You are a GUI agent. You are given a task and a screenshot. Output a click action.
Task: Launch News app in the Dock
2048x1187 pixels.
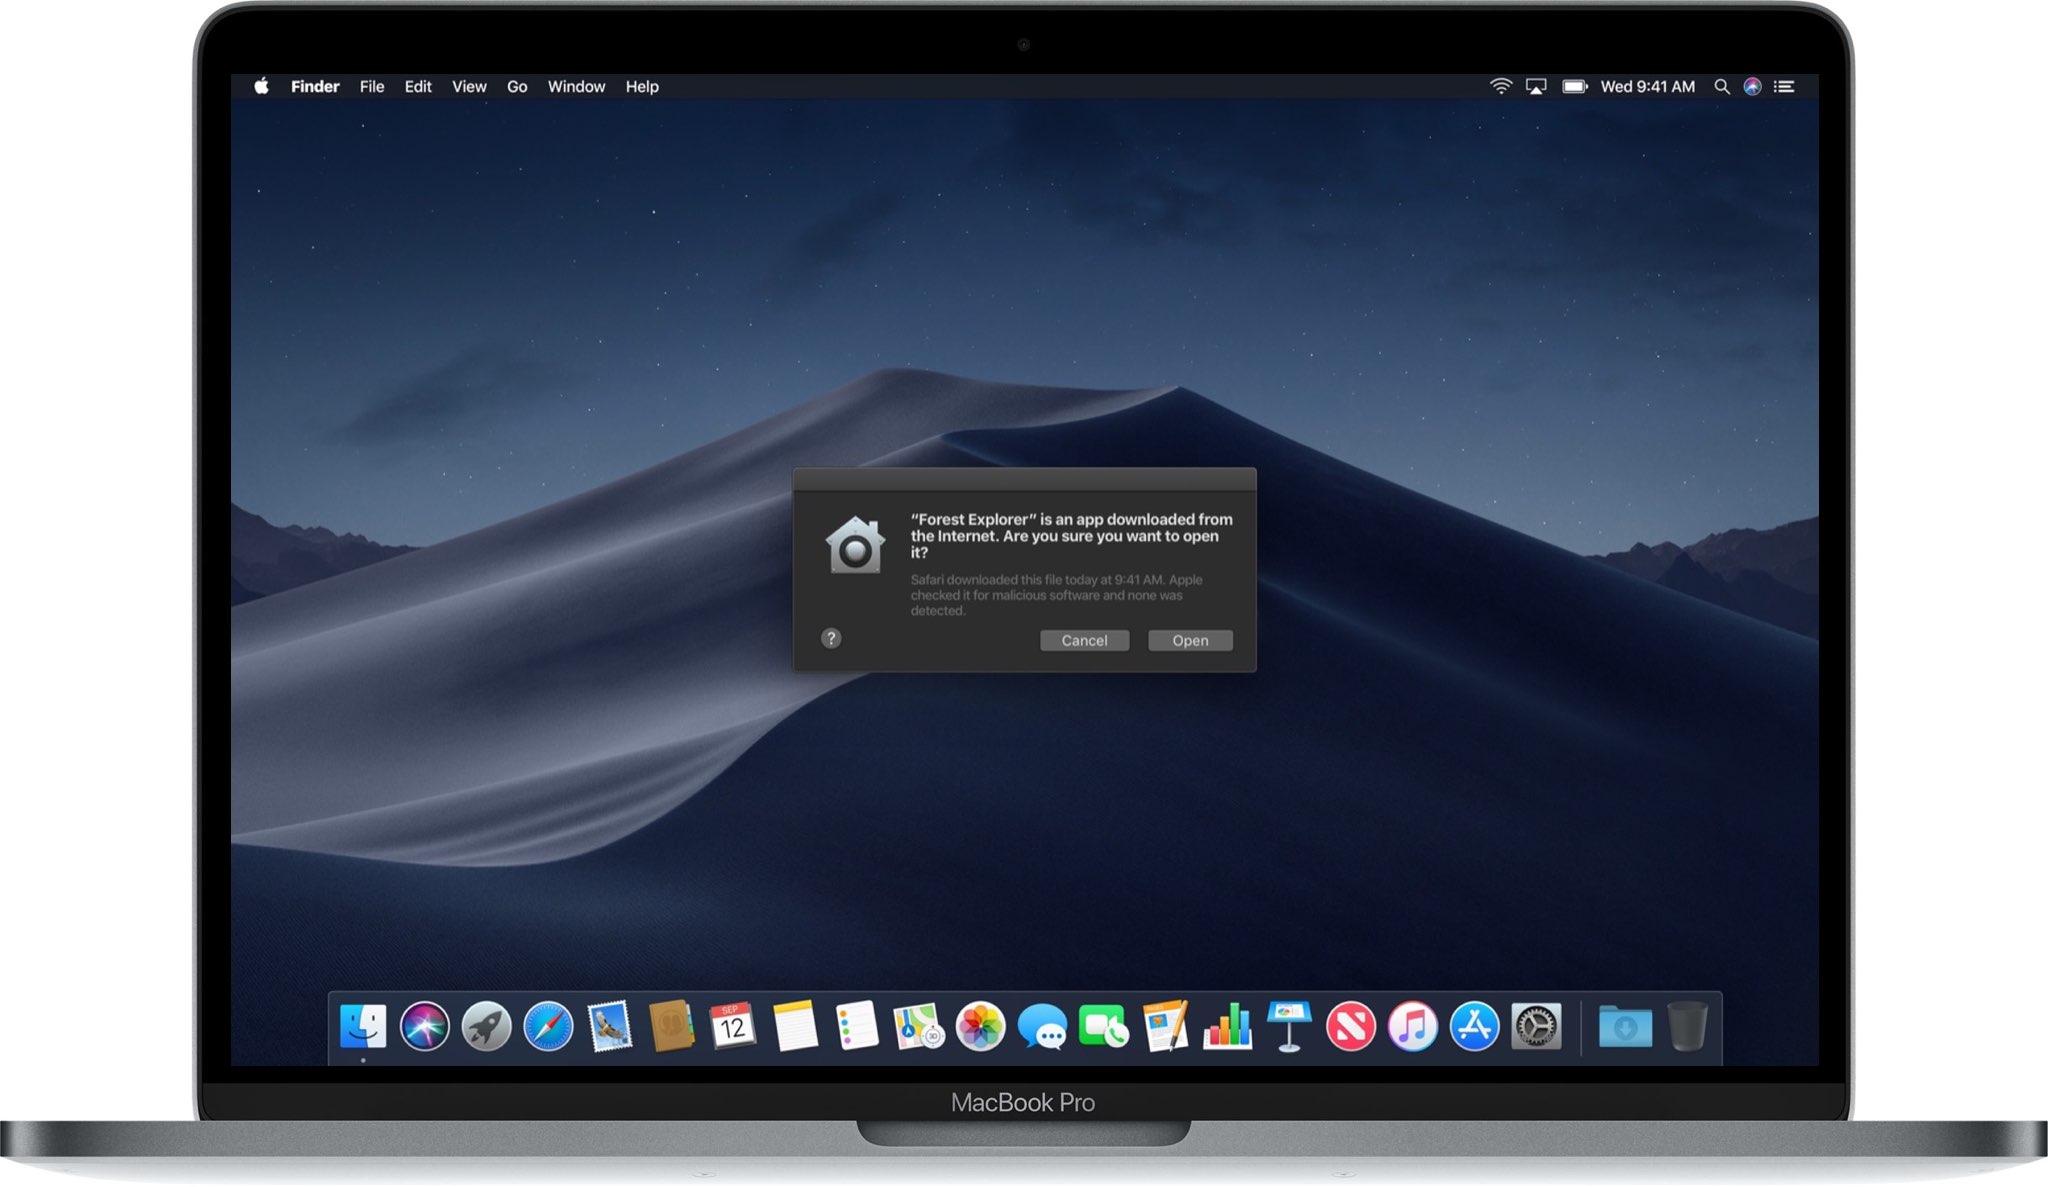click(1350, 1027)
